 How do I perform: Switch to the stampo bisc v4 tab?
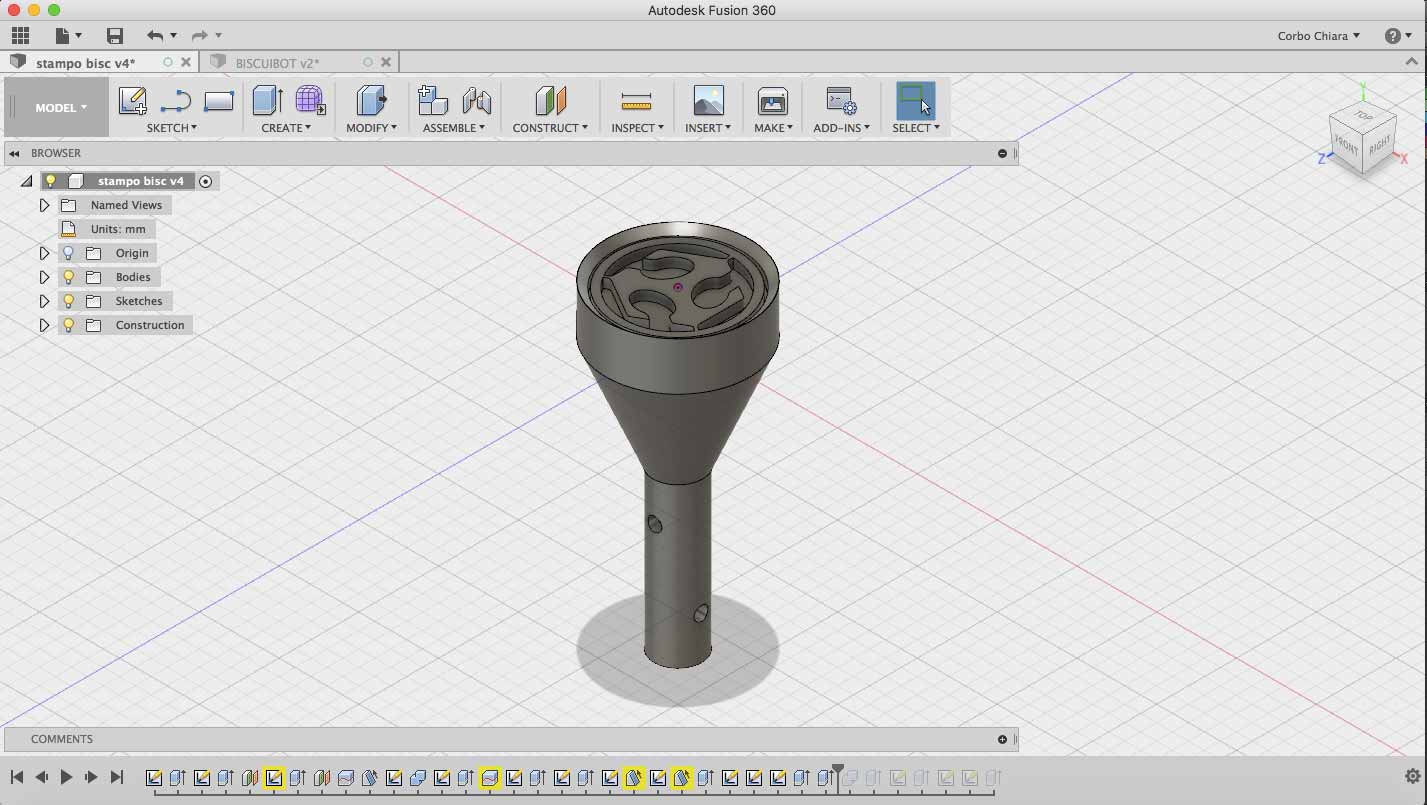click(85, 63)
